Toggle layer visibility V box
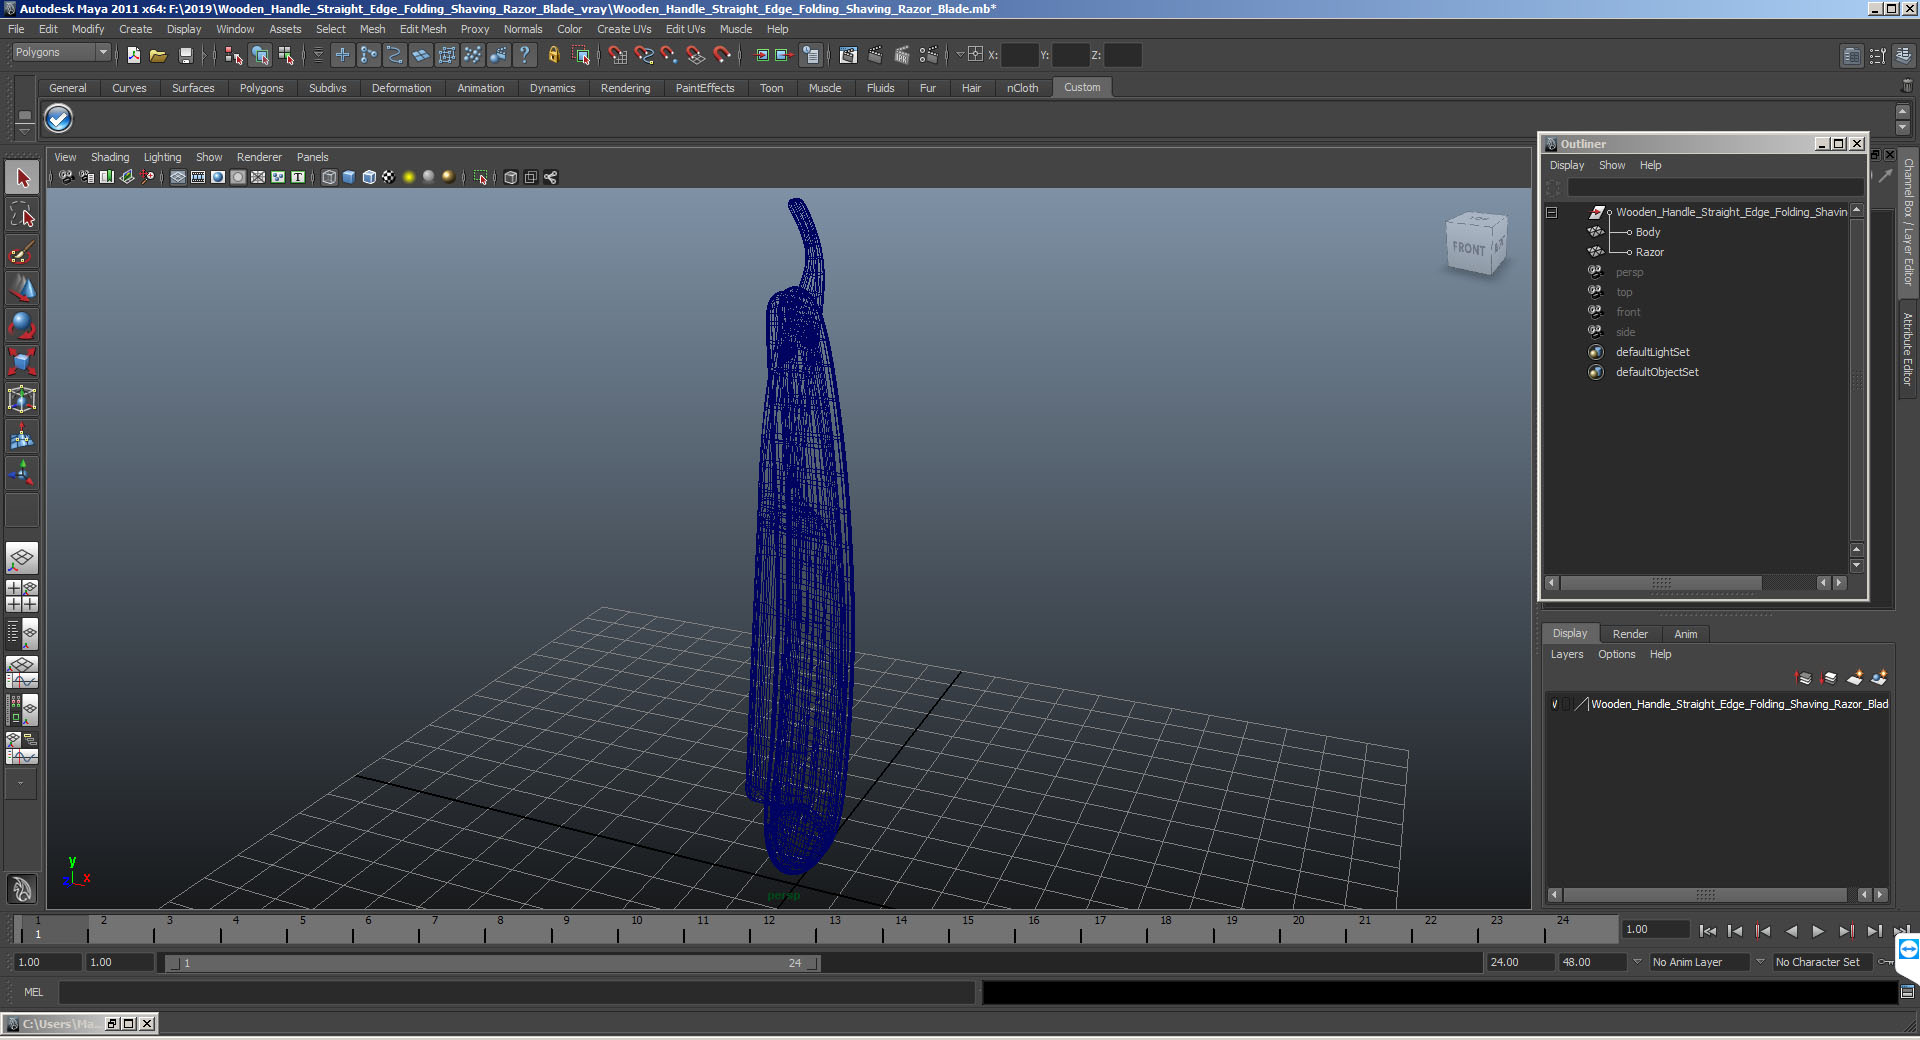This screenshot has height=1040, width=1920. [1555, 704]
